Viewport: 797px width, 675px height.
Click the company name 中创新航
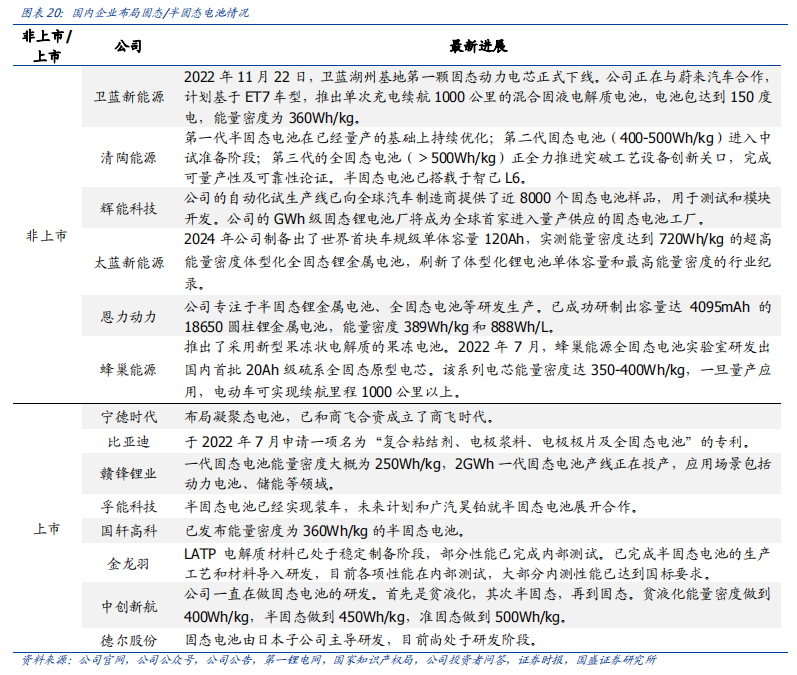[x=129, y=606]
